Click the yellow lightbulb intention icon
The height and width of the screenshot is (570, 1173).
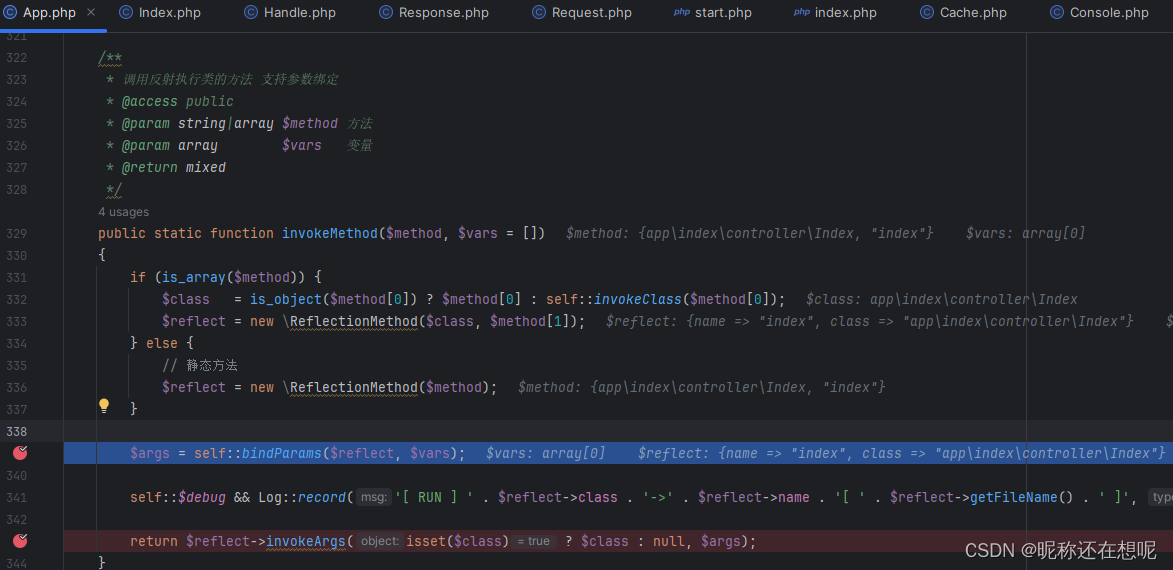(104, 406)
